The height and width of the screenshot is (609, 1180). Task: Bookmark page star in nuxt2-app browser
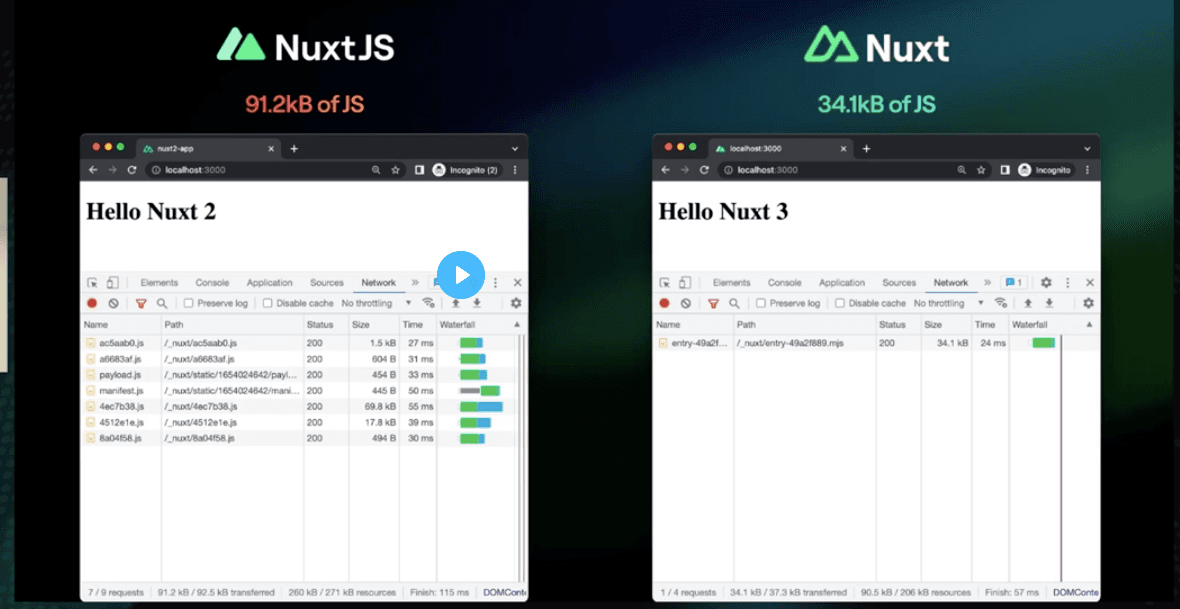(x=396, y=170)
